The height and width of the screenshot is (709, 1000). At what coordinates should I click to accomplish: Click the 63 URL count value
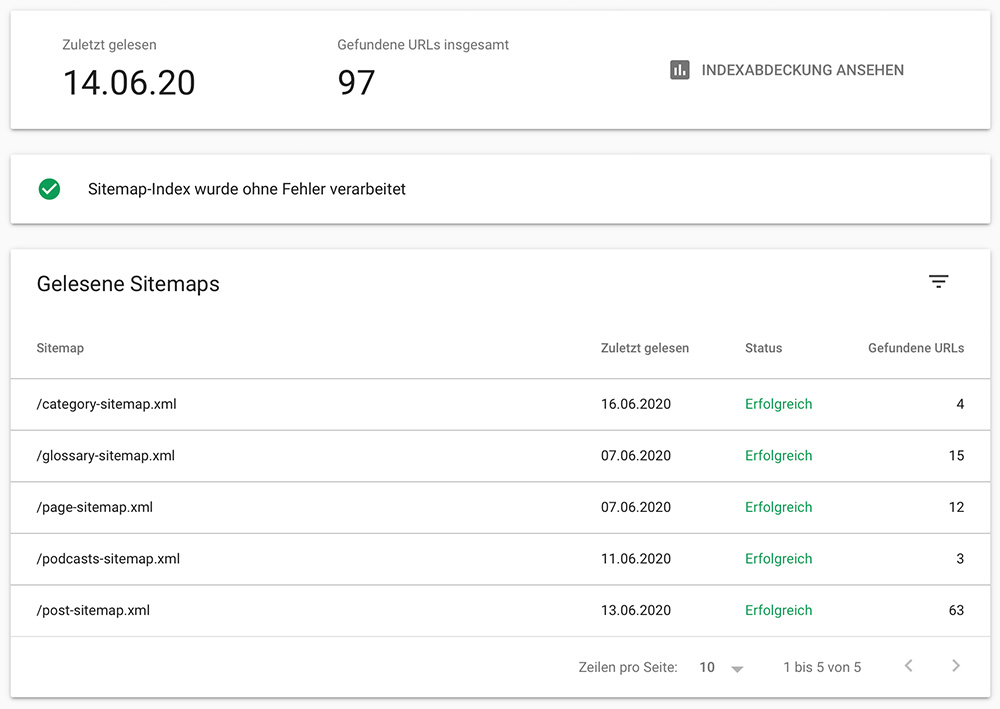[956, 610]
